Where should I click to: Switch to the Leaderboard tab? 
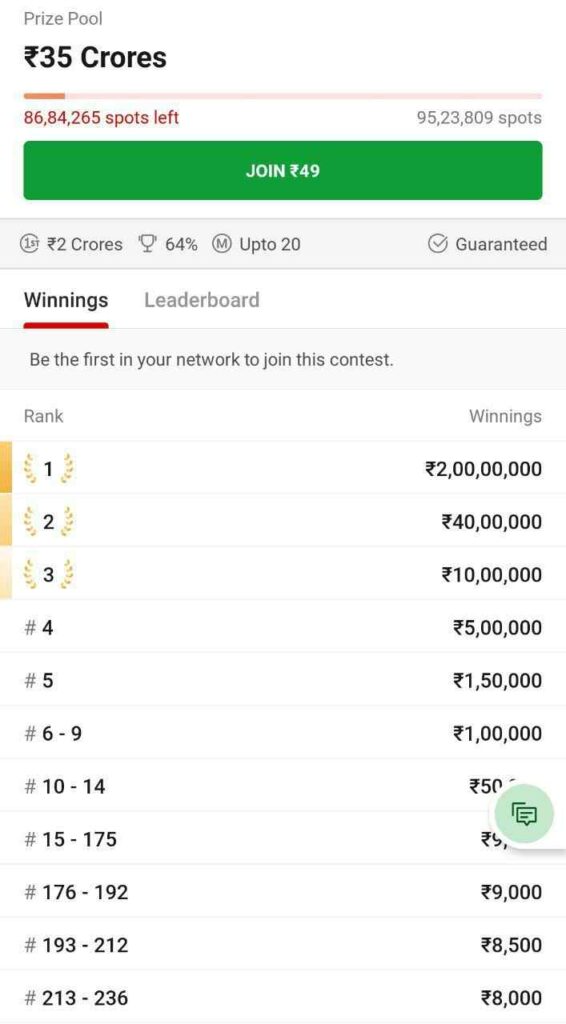pos(202,300)
